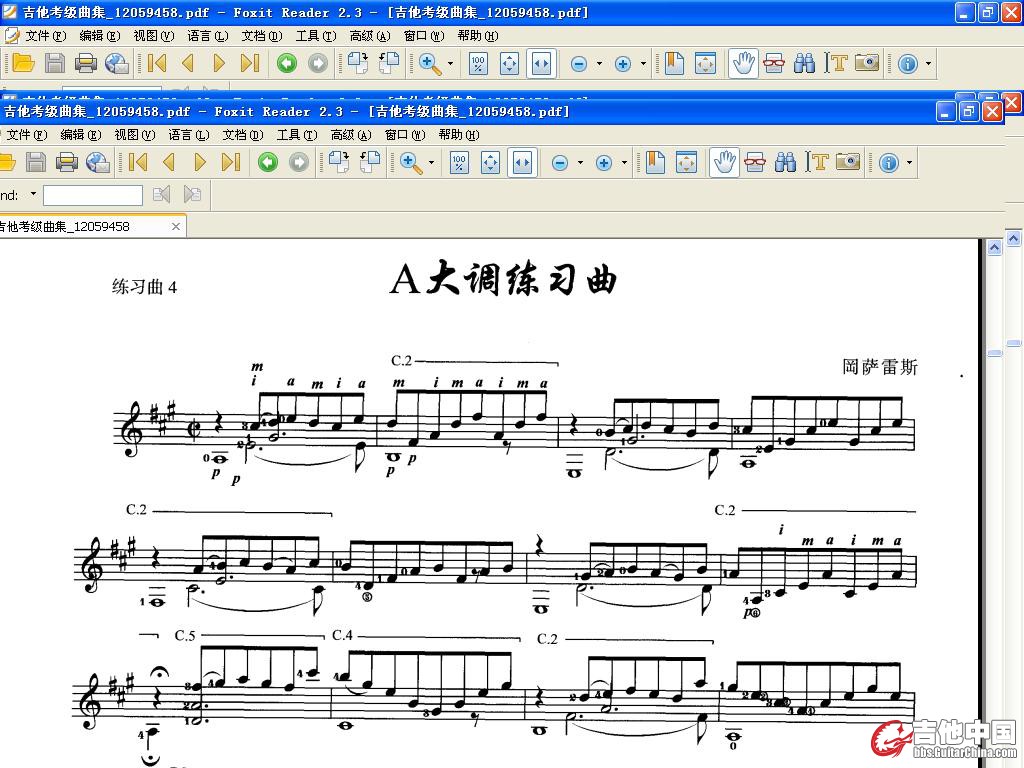This screenshot has width=1024, height=768.
Task: Jump to last page in front window
Action: (231, 162)
